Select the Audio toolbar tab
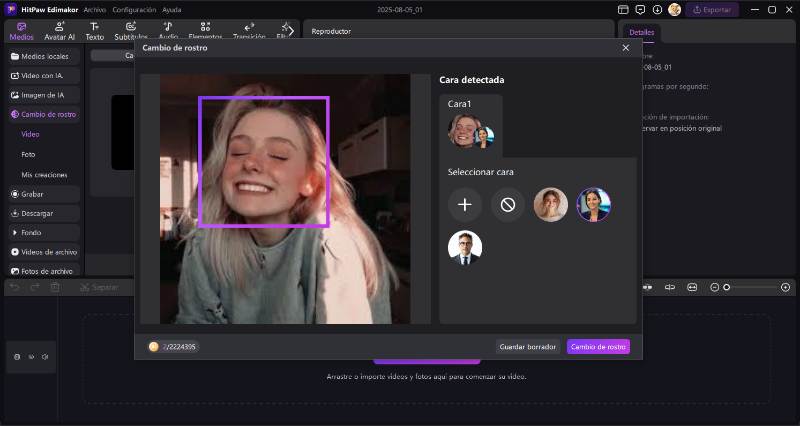800x426 pixels. 168,31
